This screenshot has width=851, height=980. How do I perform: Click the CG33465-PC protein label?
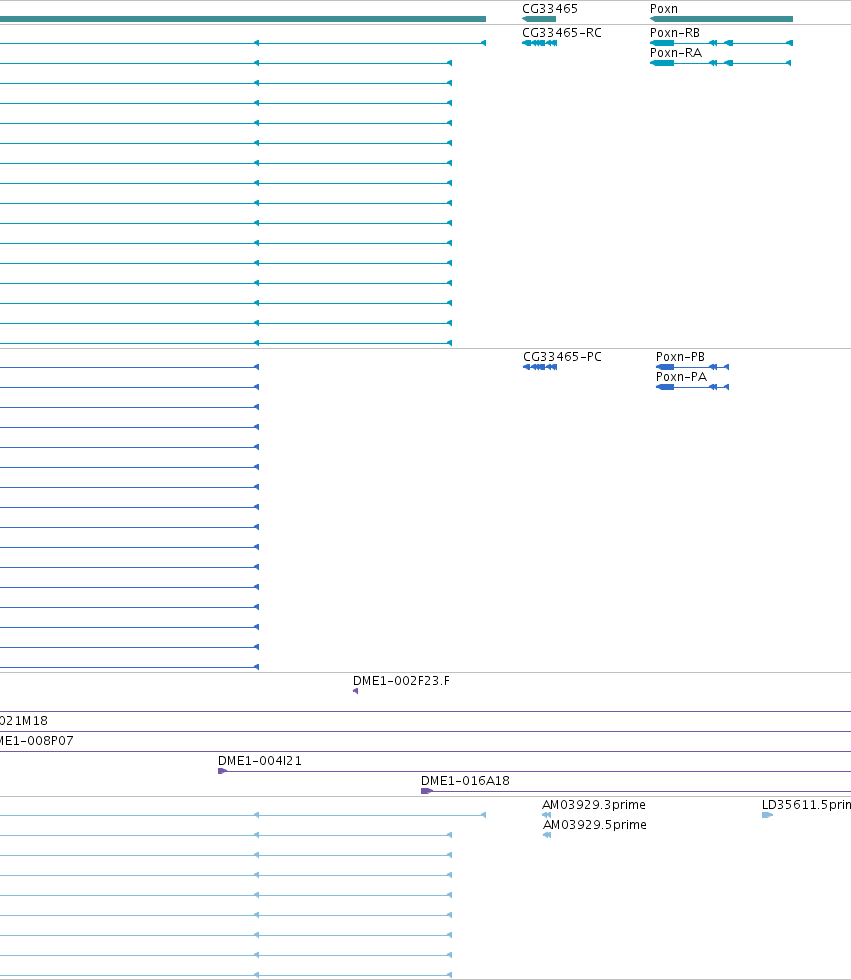[x=562, y=356]
